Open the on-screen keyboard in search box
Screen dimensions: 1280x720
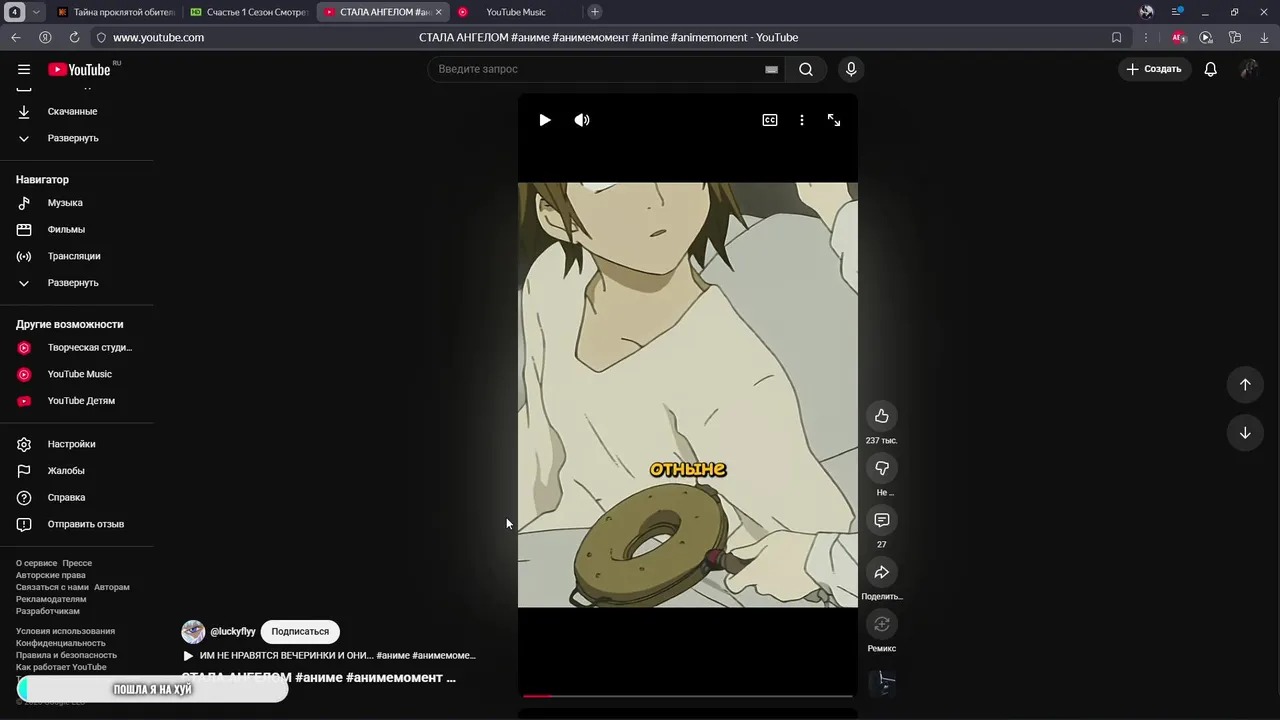pyautogui.click(x=771, y=69)
